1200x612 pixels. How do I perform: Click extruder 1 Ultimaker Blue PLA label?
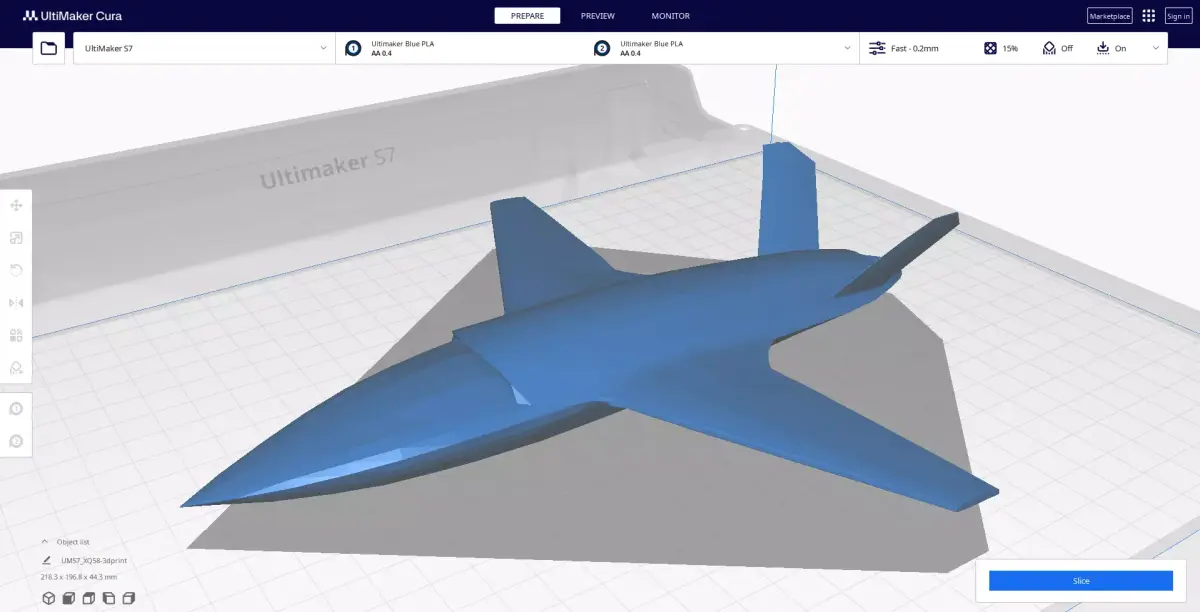[x=402, y=44]
